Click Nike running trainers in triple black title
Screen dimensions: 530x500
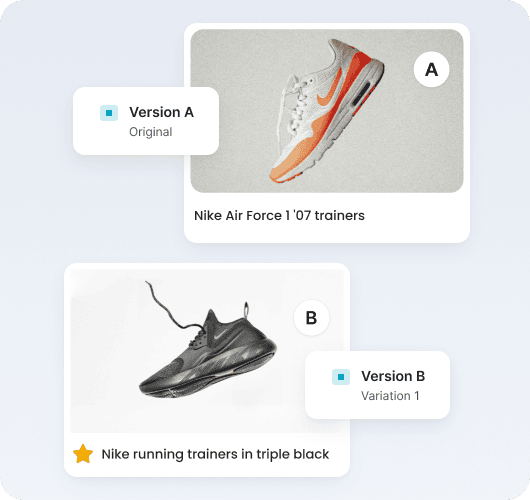[215, 454]
